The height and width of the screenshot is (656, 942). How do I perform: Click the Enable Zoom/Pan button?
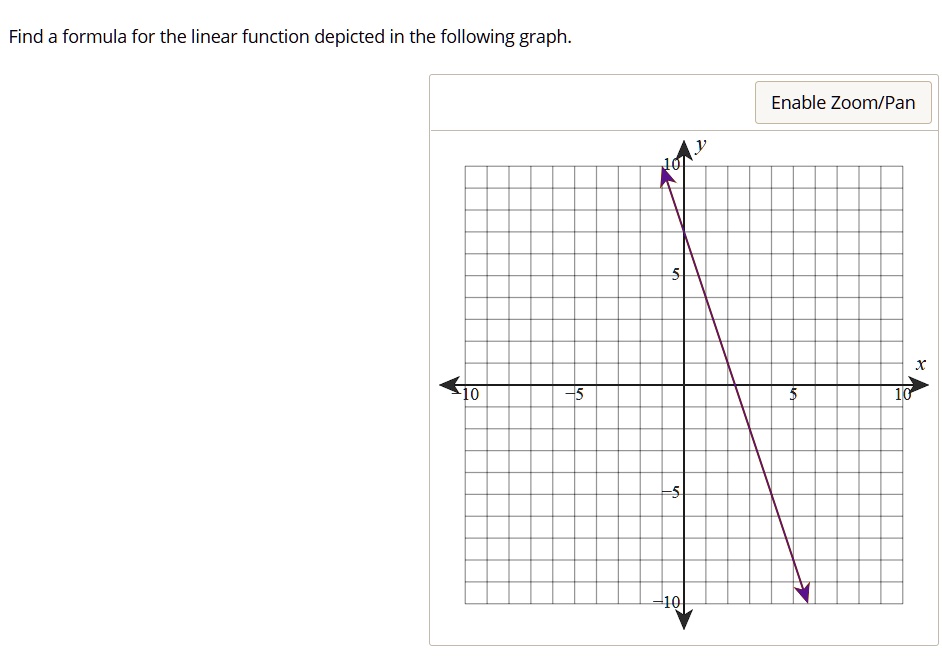[843, 102]
